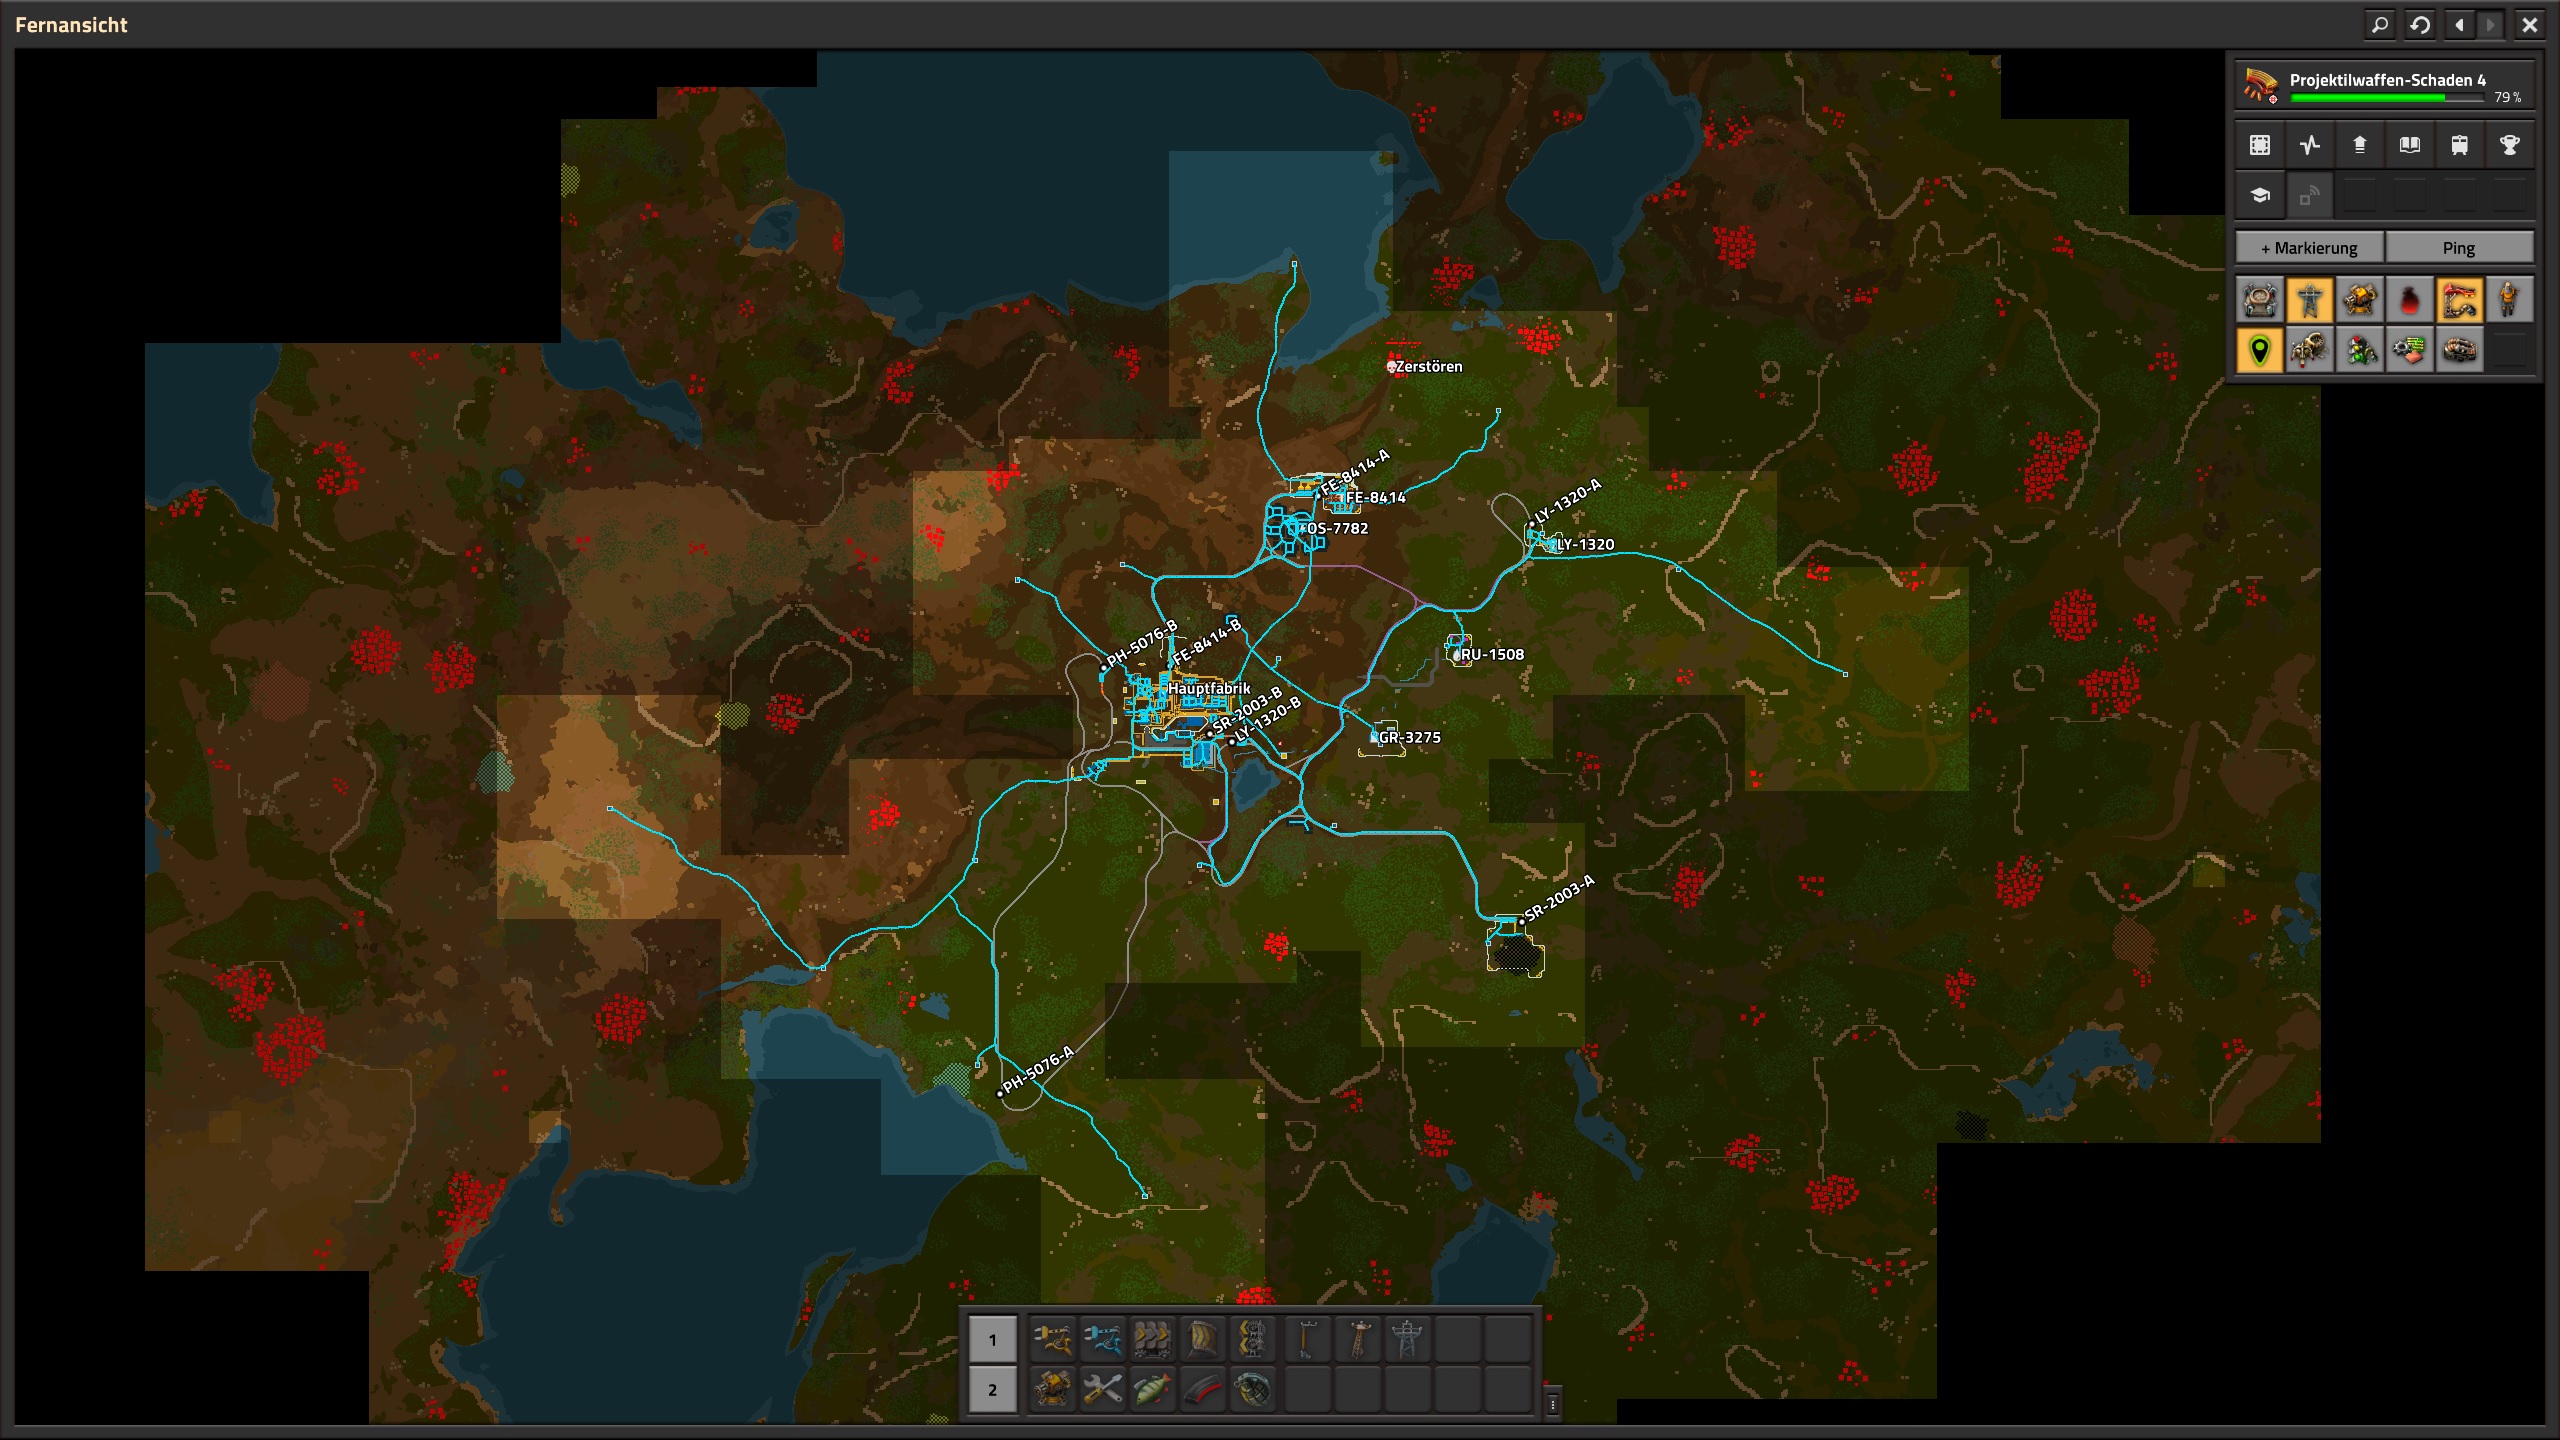Click the LY-1320-A map marker

click(1567, 501)
